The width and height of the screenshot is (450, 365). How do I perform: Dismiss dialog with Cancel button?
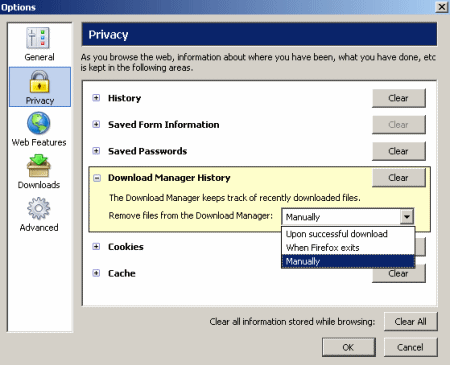click(411, 347)
